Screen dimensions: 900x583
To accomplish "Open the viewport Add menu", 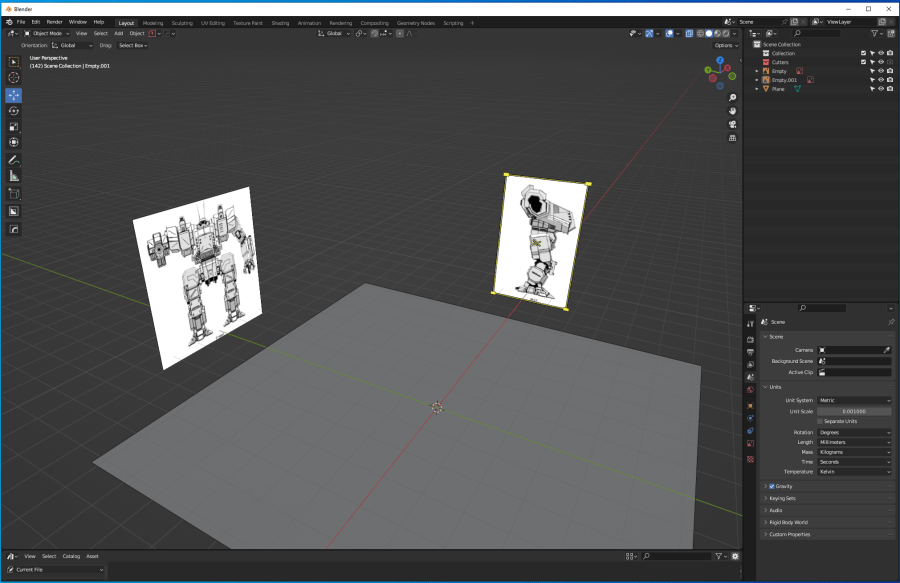I will tap(119, 33).
